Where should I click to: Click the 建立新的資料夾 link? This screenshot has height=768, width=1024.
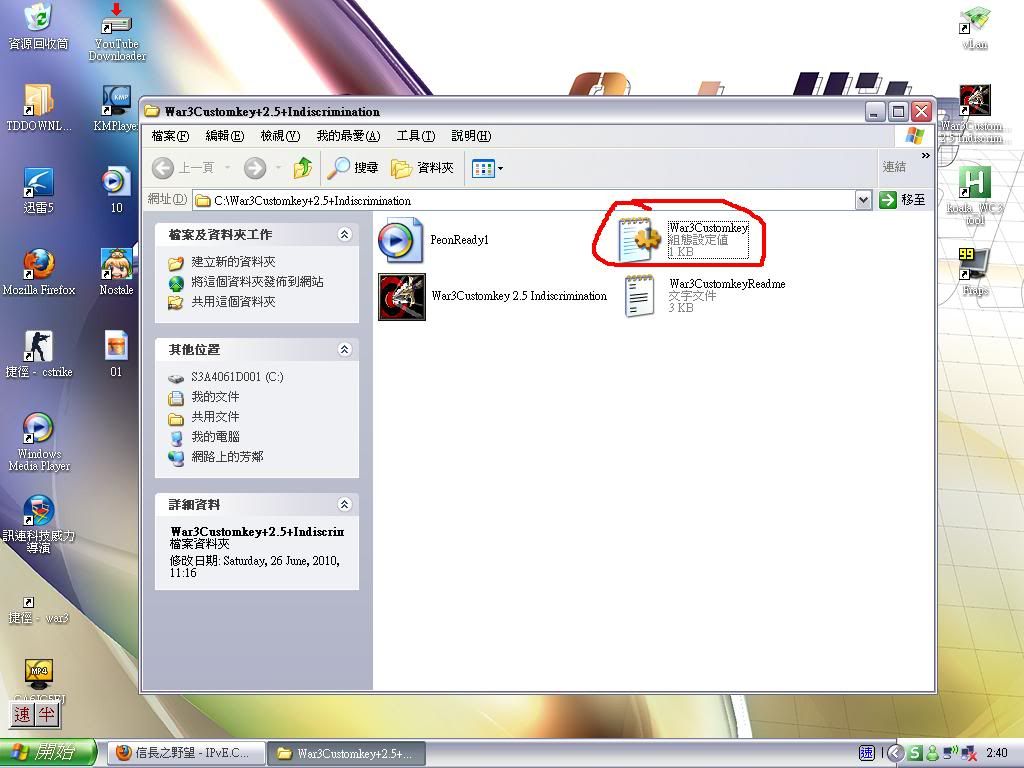pyautogui.click(x=233, y=262)
